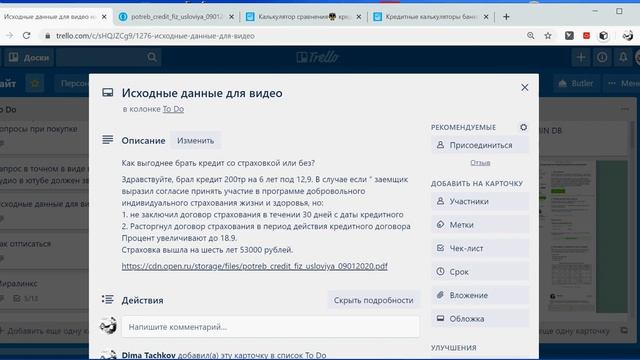Open the recommended settings gear icon
Image resolution: width=640 pixels, height=360 pixels.
click(x=524, y=127)
